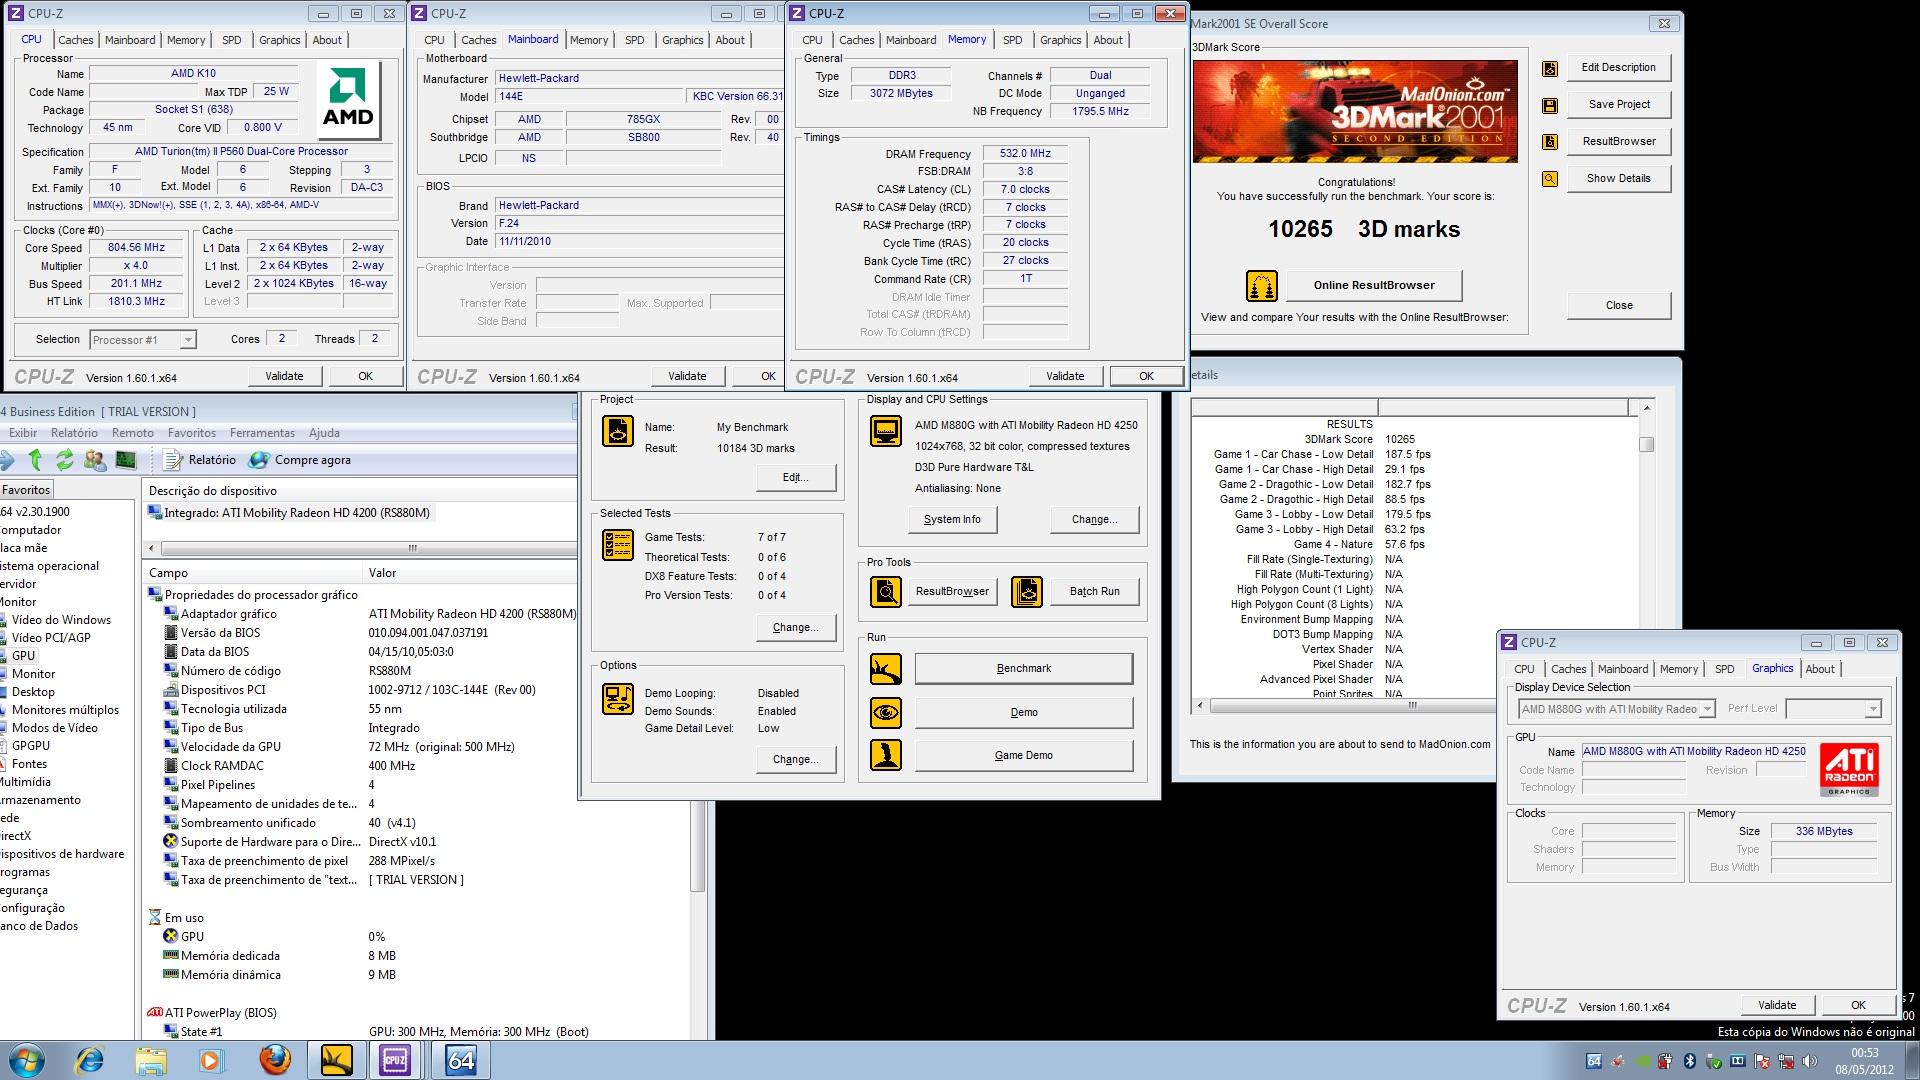Click the Options section icon in 3DMark

point(618,699)
